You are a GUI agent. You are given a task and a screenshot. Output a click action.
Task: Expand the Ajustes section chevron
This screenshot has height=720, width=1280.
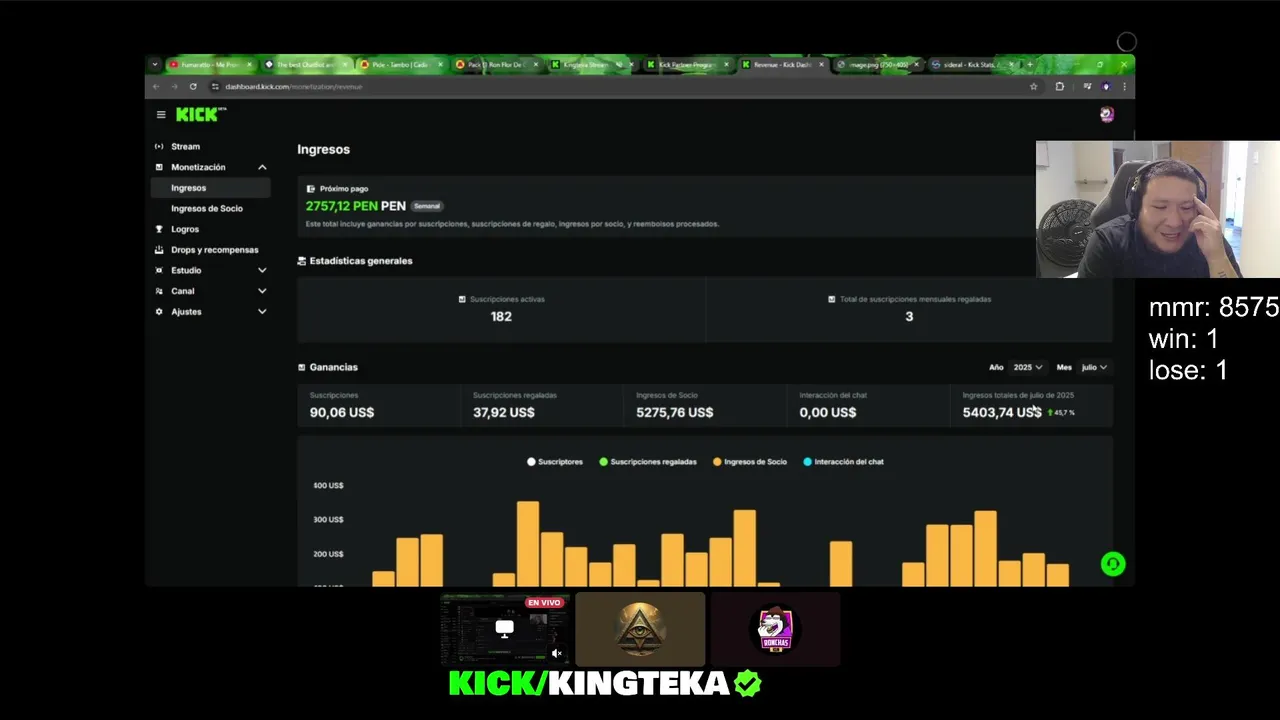click(262, 312)
